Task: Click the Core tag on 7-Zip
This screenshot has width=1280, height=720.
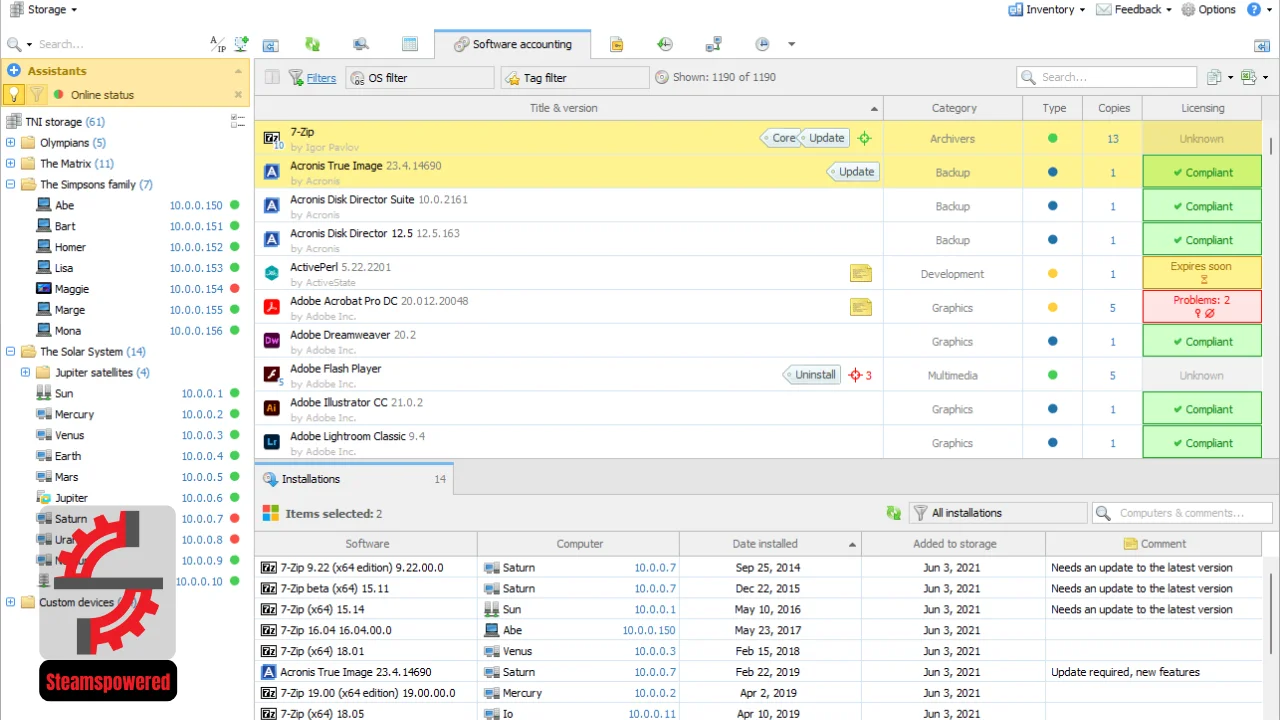Action: (x=783, y=138)
